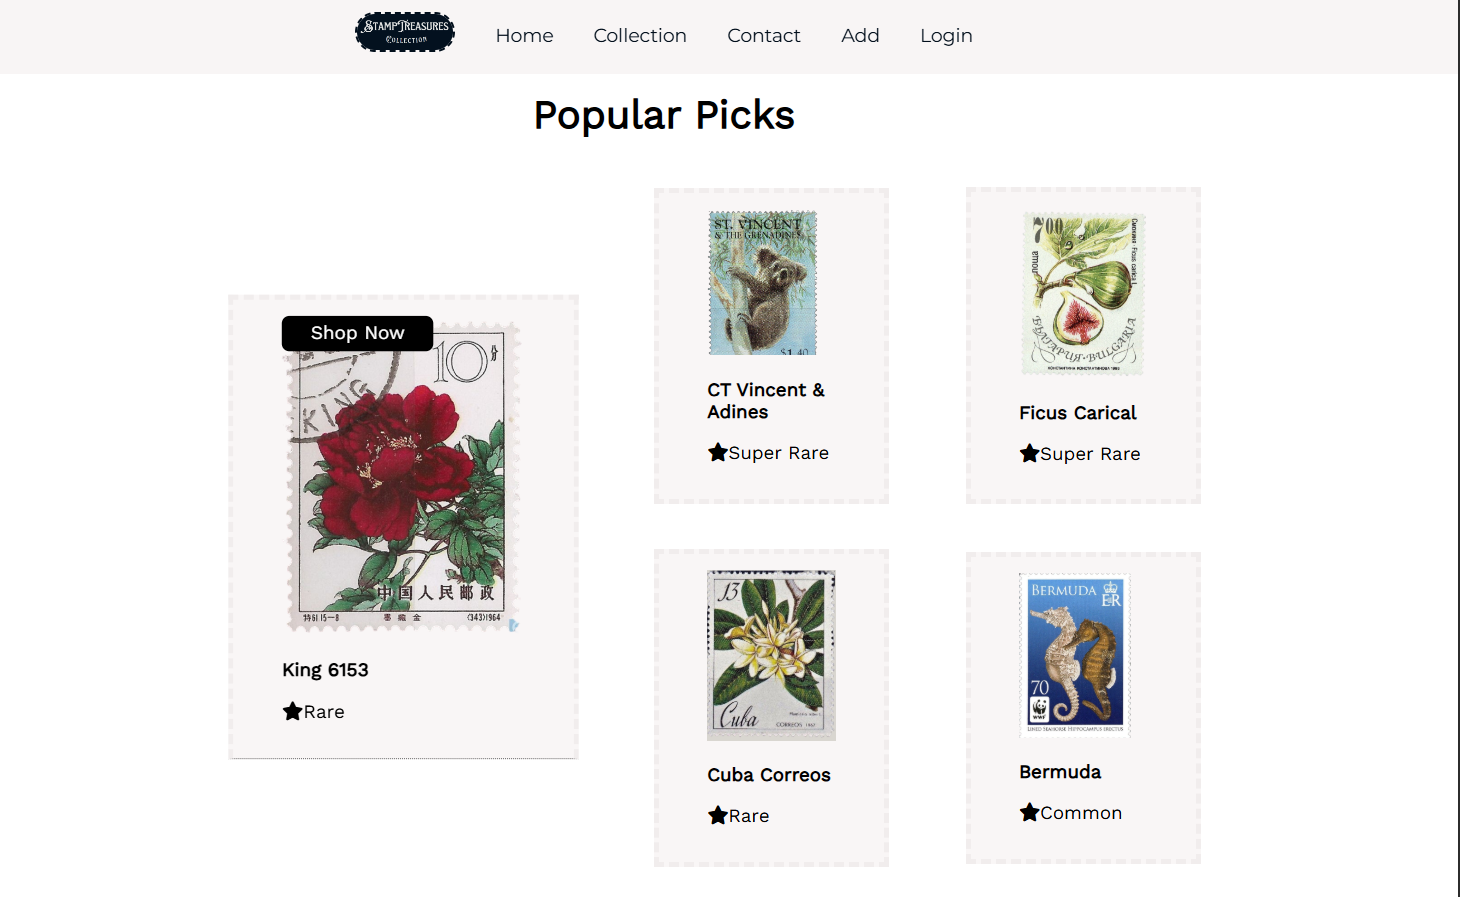Click the Bulgaria fig stamp thumbnail
The height and width of the screenshot is (897, 1460).
pos(1083,293)
